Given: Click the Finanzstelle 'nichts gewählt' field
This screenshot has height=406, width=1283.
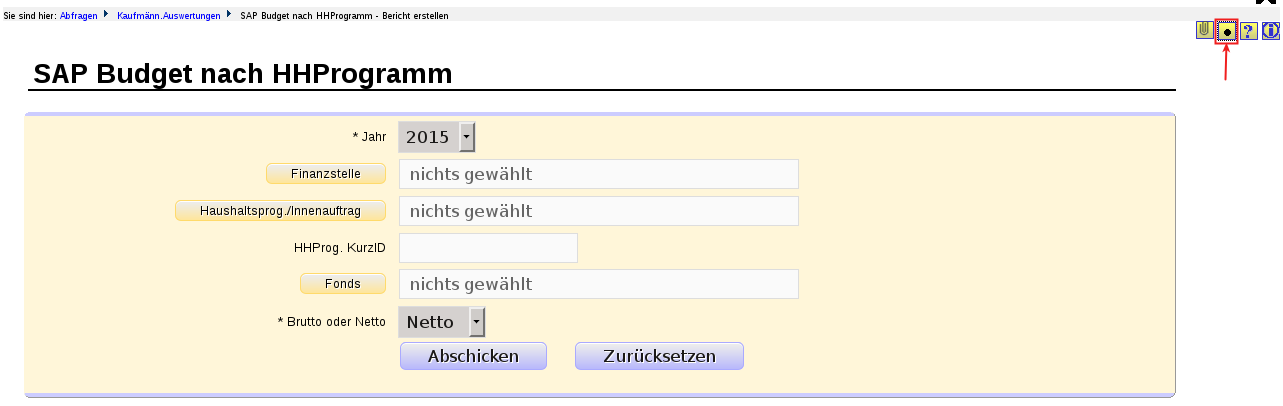Looking at the screenshot, I should point(599,174).
